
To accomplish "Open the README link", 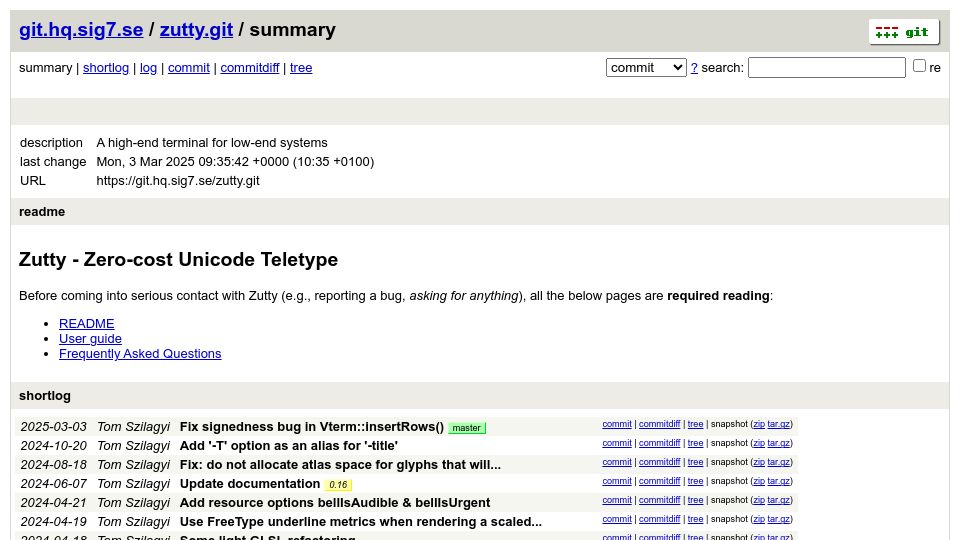I will 86,323.
